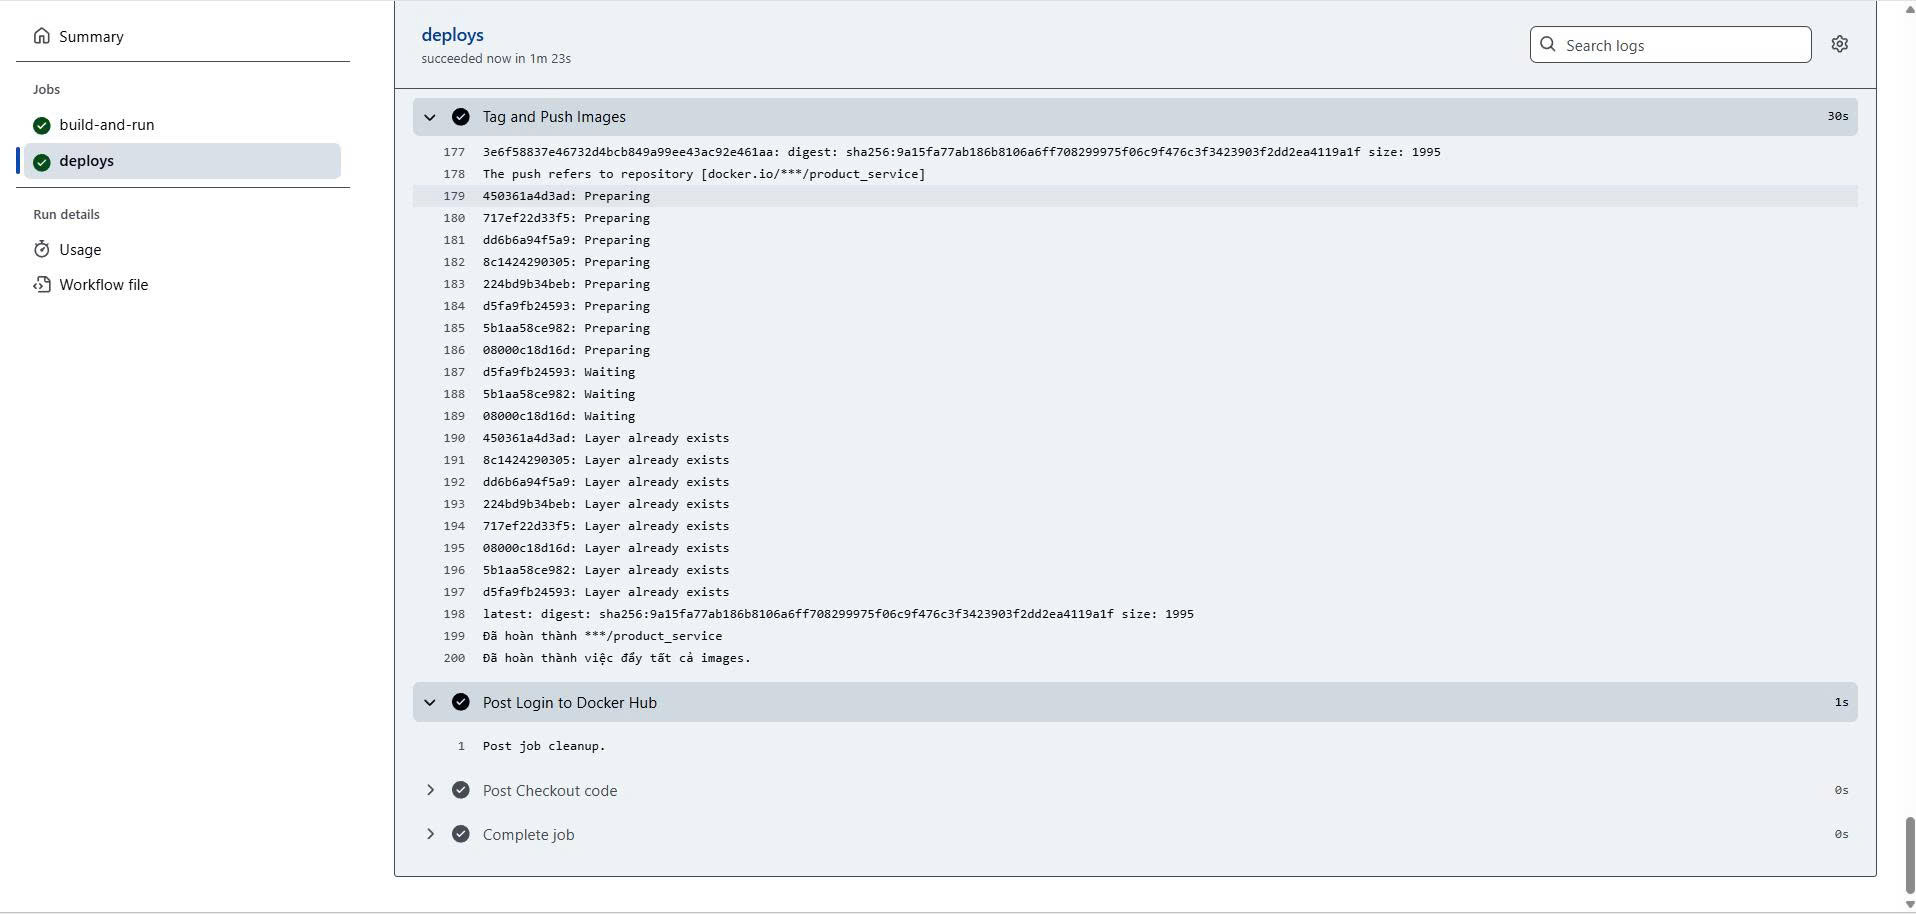This screenshot has height=914, width=1916.
Task: Click the text "Post job cleanup."
Action: pyautogui.click(x=544, y=746)
